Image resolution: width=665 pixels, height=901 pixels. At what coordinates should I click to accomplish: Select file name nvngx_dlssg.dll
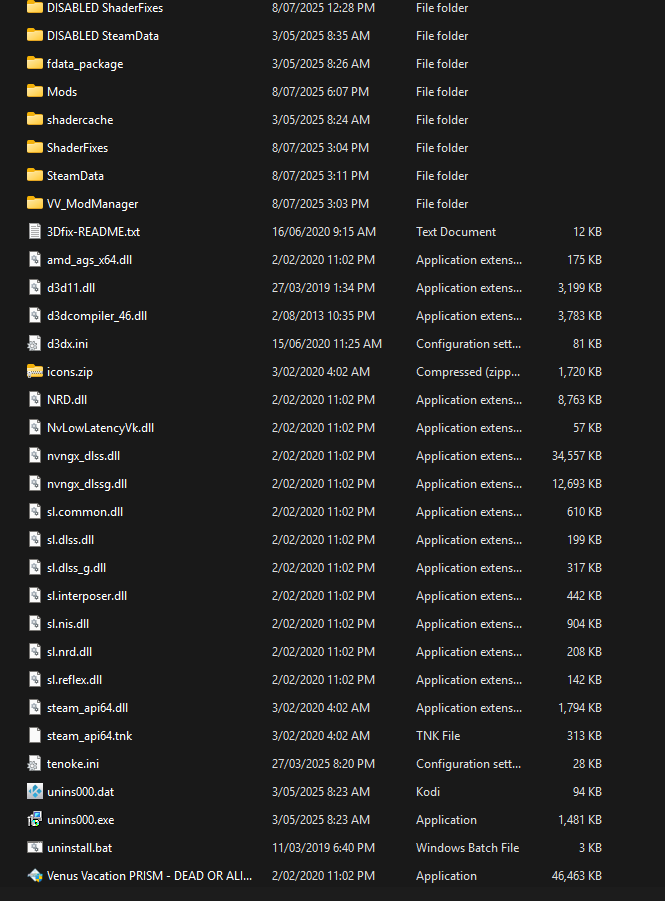click(x=87, y=484)
